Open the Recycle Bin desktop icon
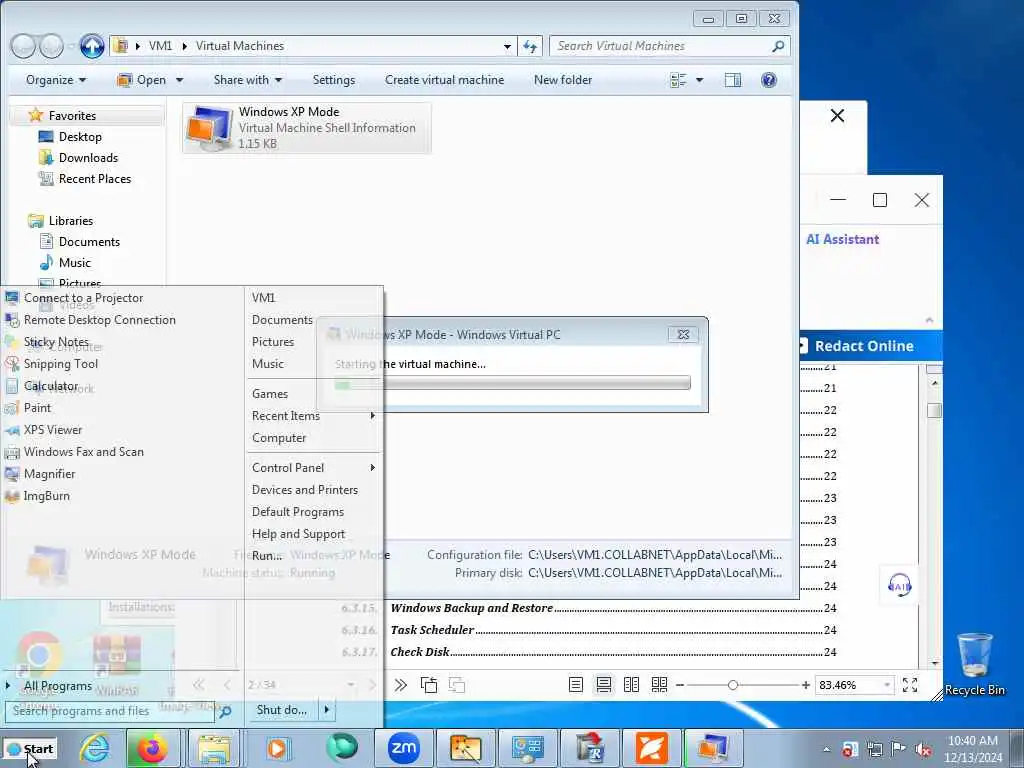 click(974, 664)
